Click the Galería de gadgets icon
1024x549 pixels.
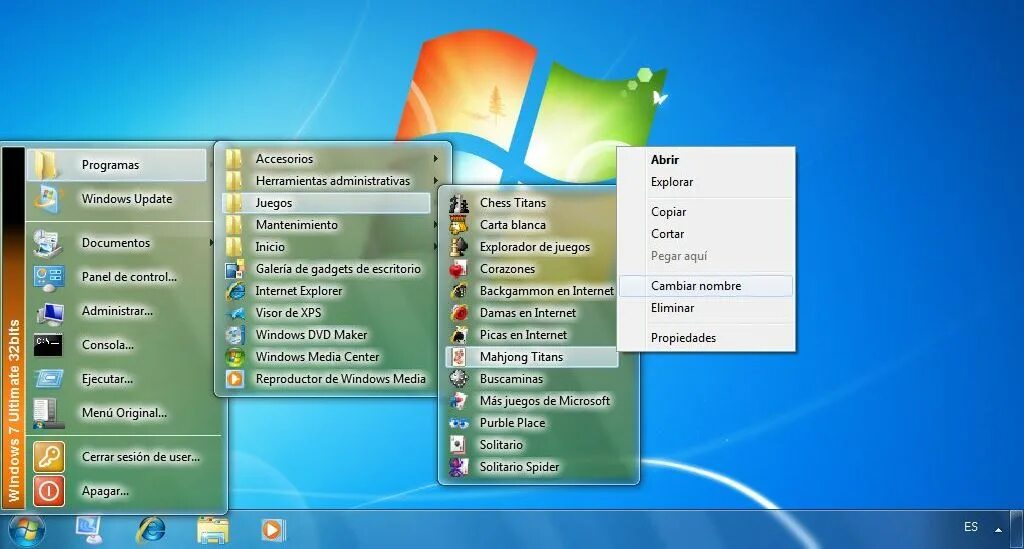235,269
